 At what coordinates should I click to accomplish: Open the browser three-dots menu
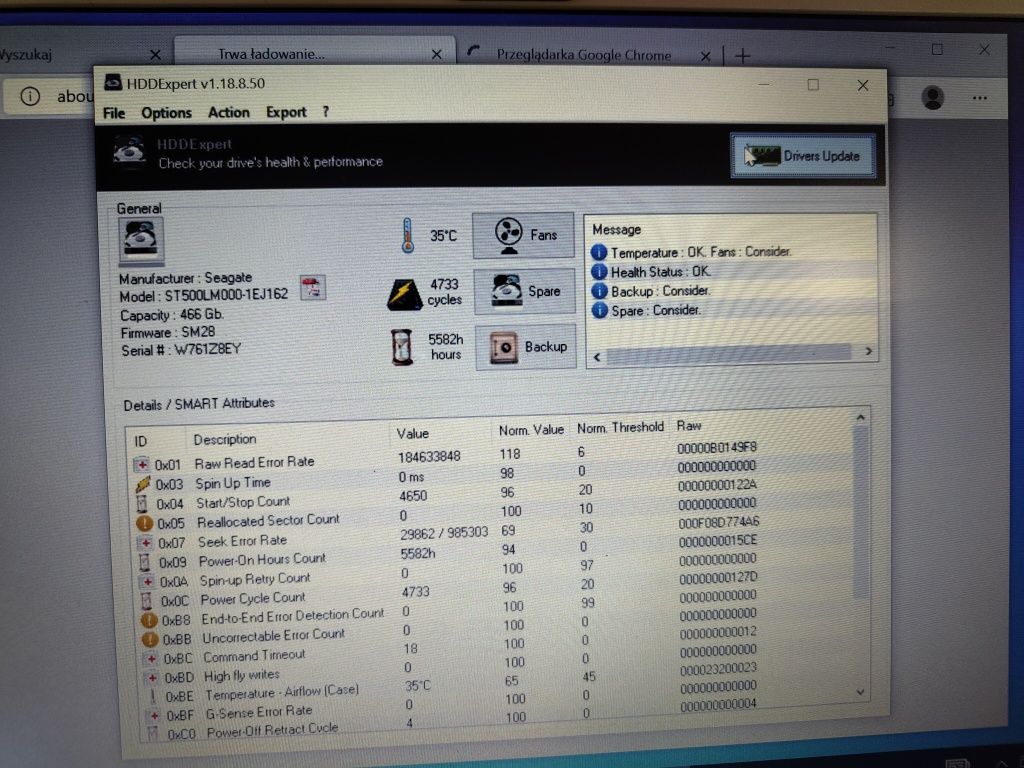point(980,98)
